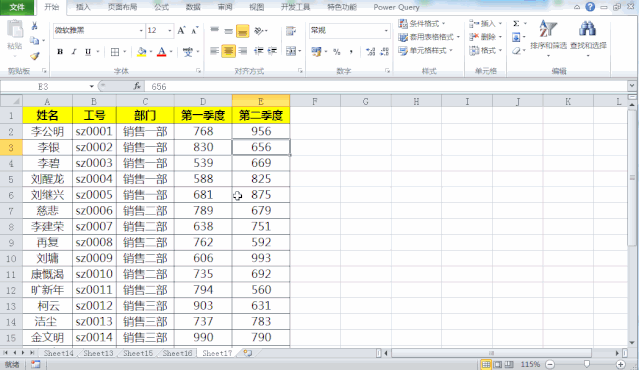639x370 pixels.
Task: Align text to the left
Action: tap(214, 51)
